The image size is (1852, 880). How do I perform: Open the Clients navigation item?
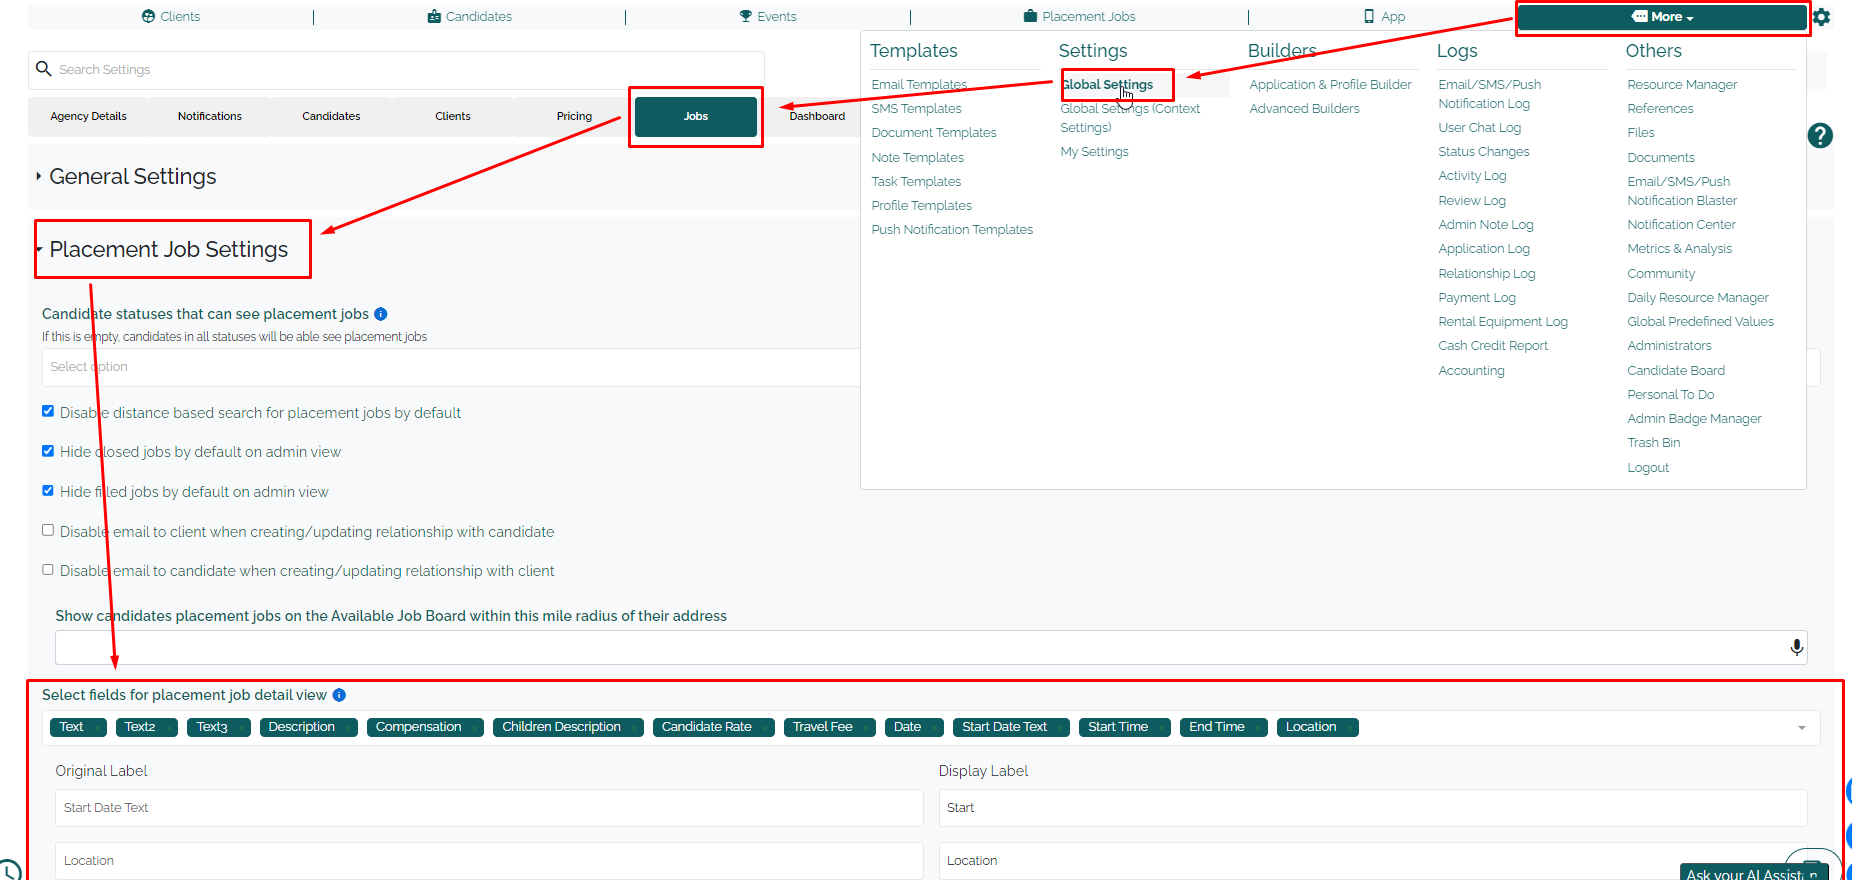pyautogui.click(x=171, y=17)
